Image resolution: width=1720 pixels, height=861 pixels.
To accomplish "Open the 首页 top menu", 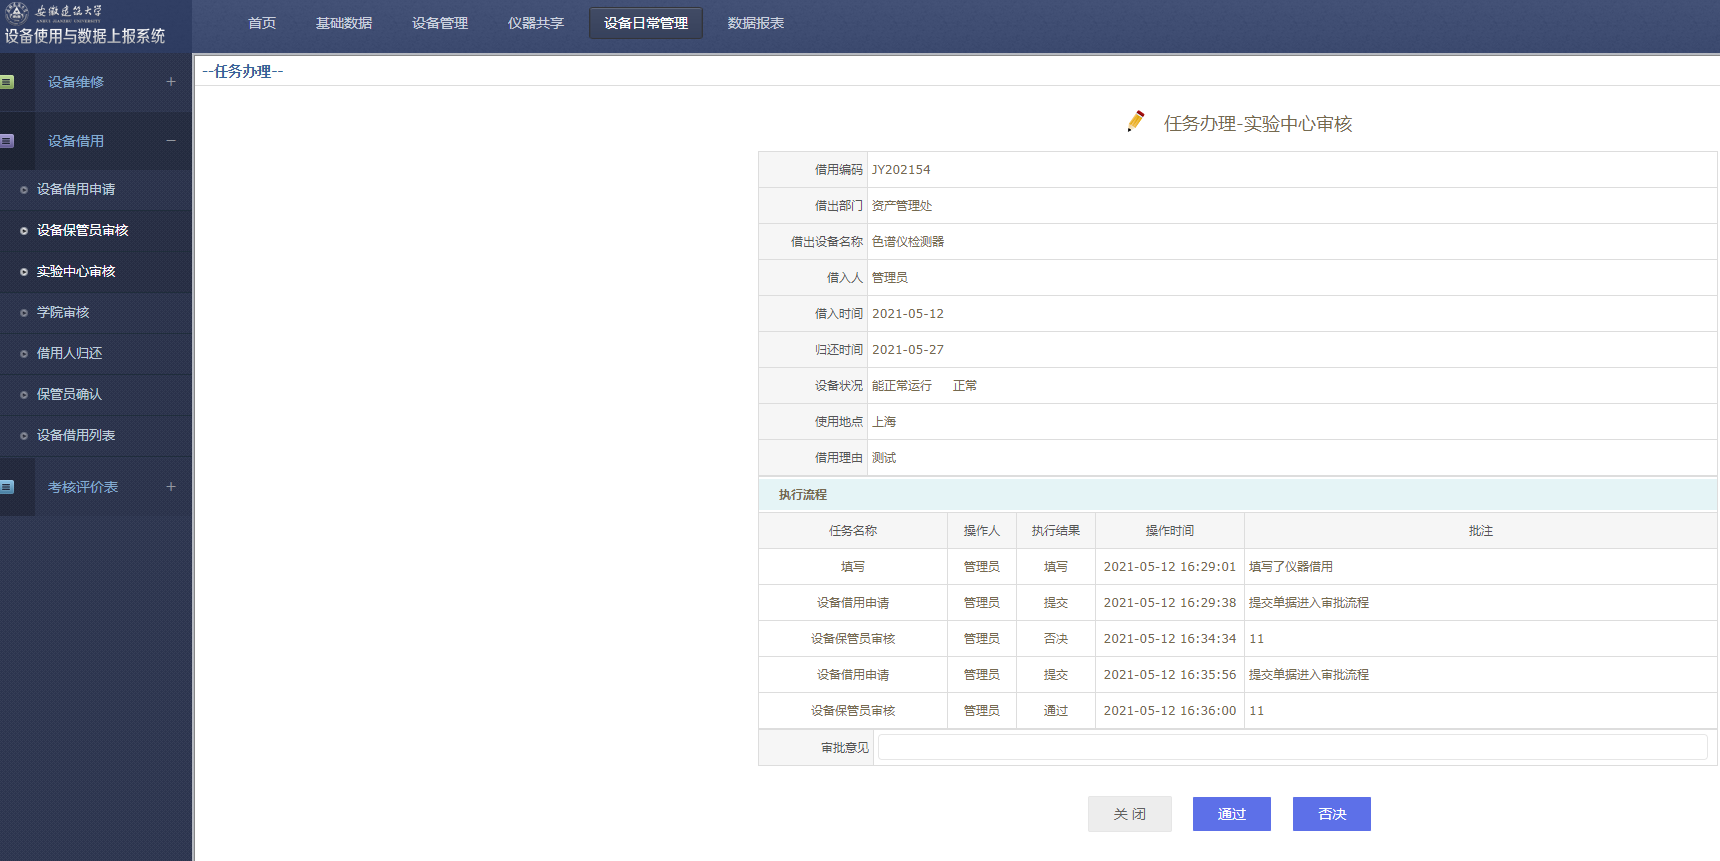I will coord(262,23).
